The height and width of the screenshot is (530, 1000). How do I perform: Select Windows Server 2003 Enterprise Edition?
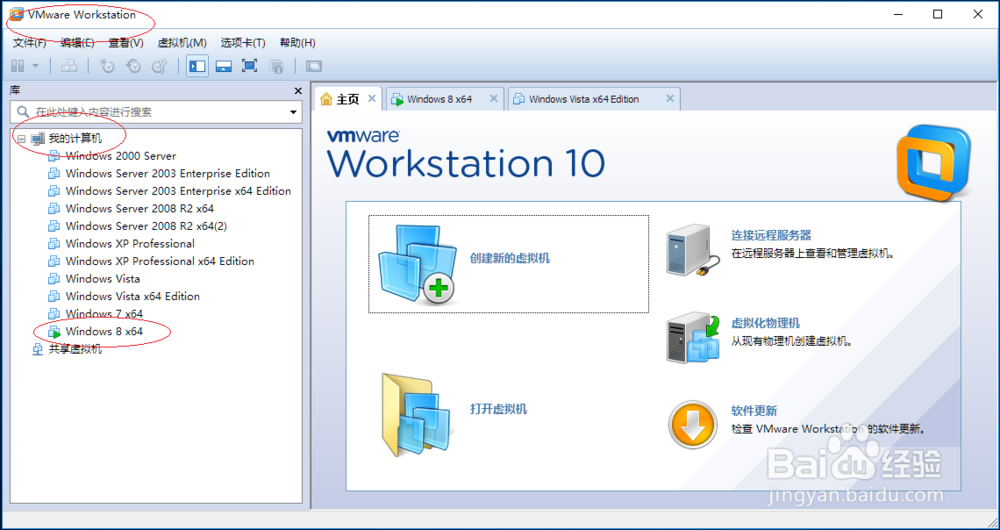168,173
